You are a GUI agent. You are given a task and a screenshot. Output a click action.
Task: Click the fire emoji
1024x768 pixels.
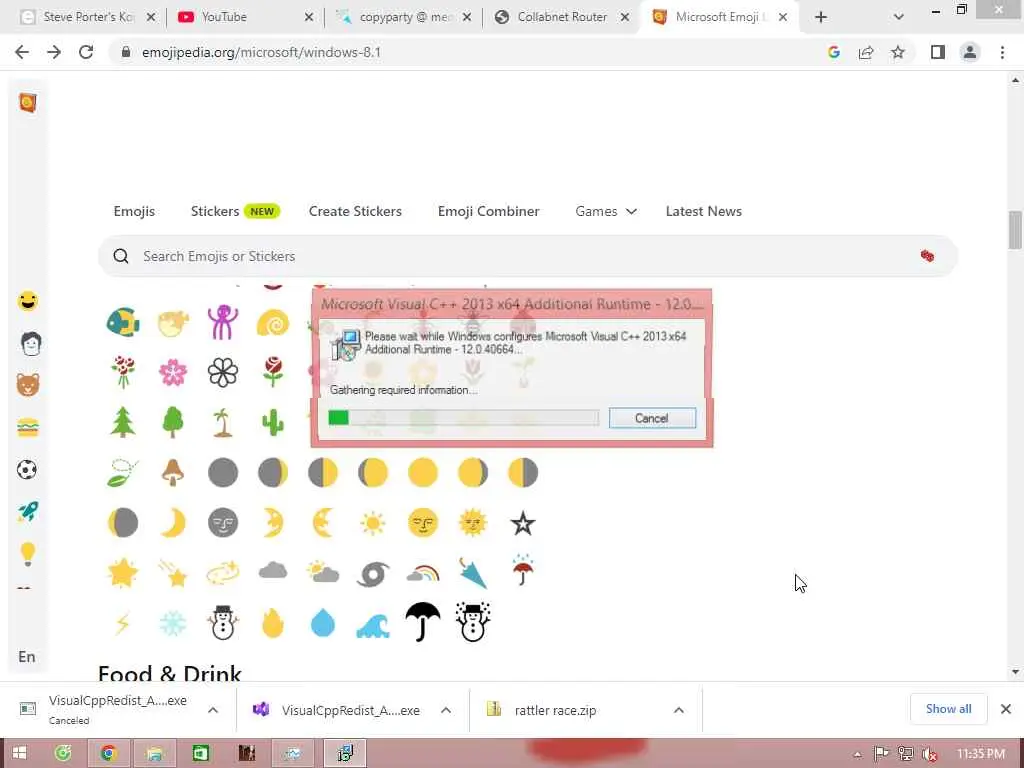[x=273, y=622]
